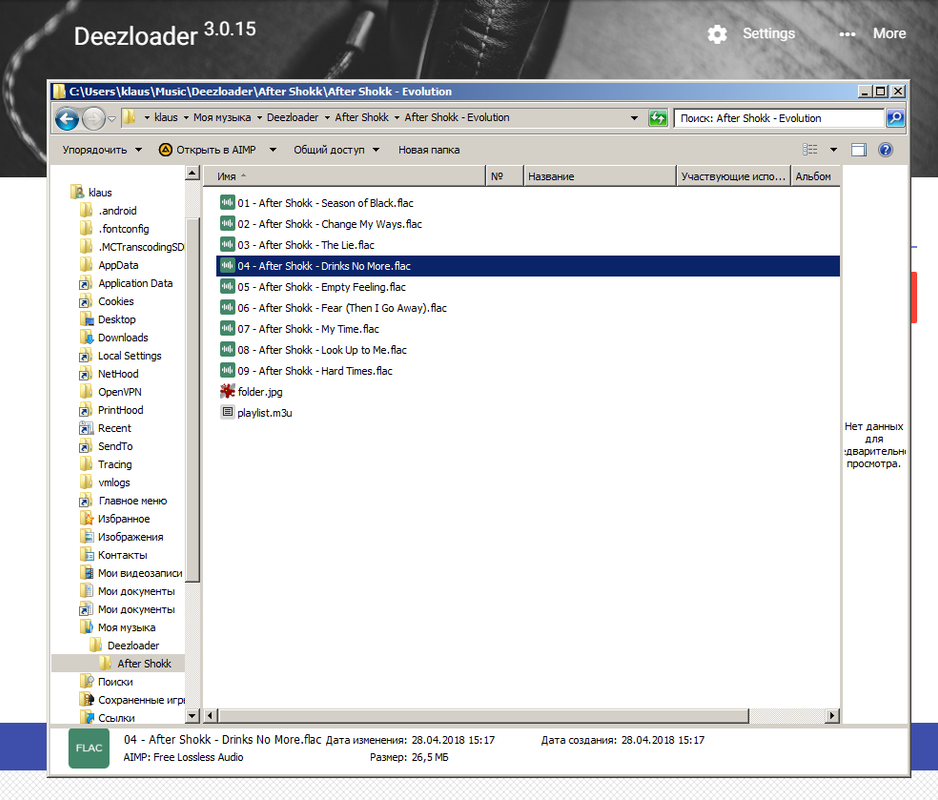Expand dropdown arrow before After Shokk - Evolution
The height and width of the screenshot is (800, 938).
(x=397, y=118)
